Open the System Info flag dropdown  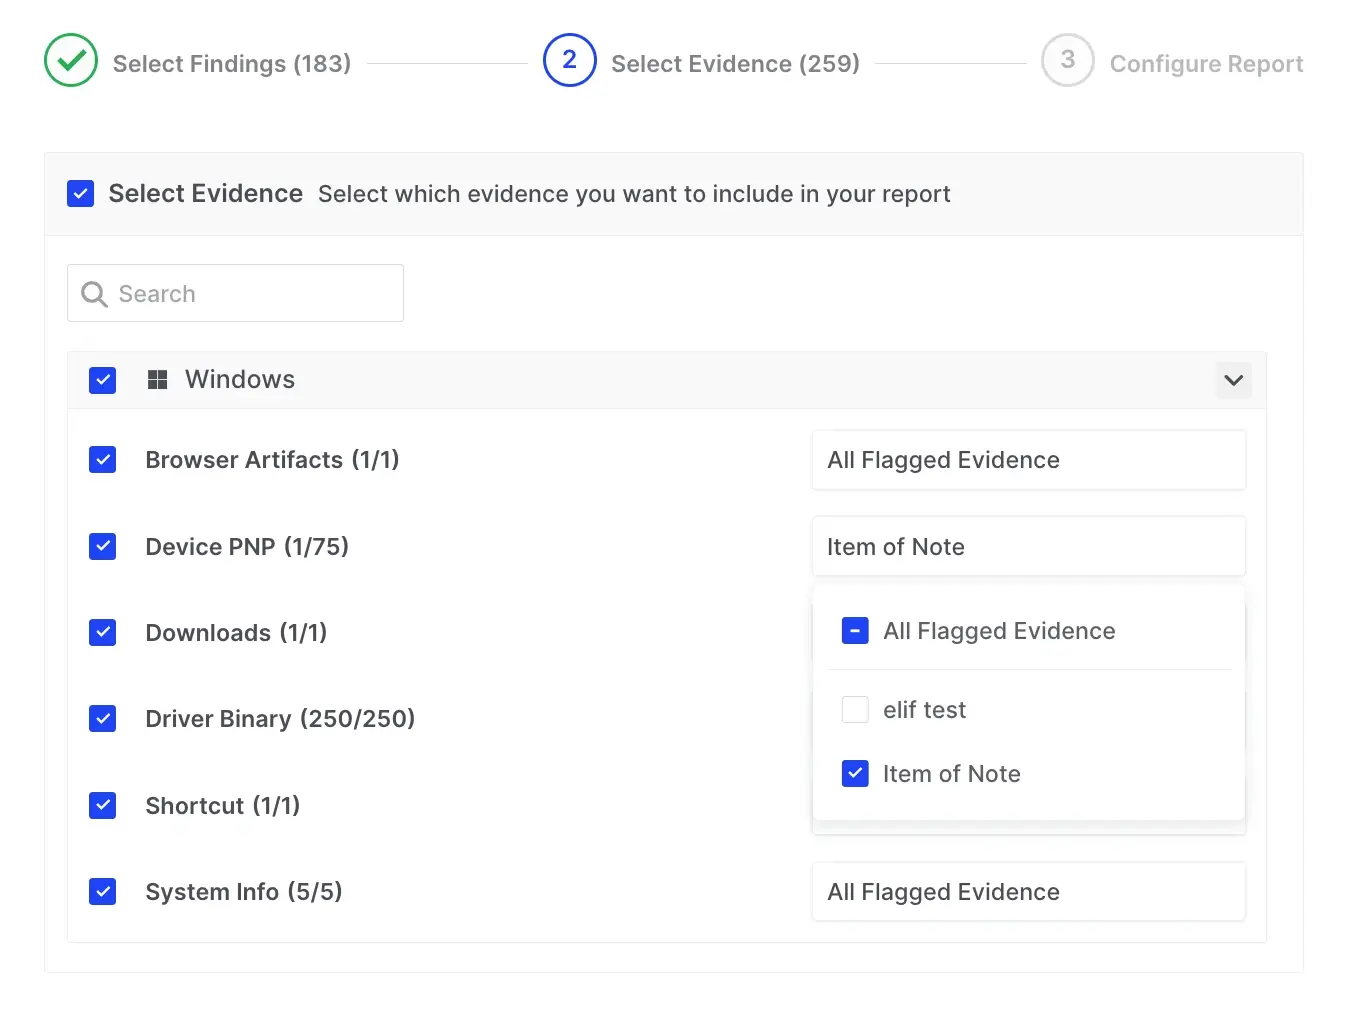tap(1028, 892)
